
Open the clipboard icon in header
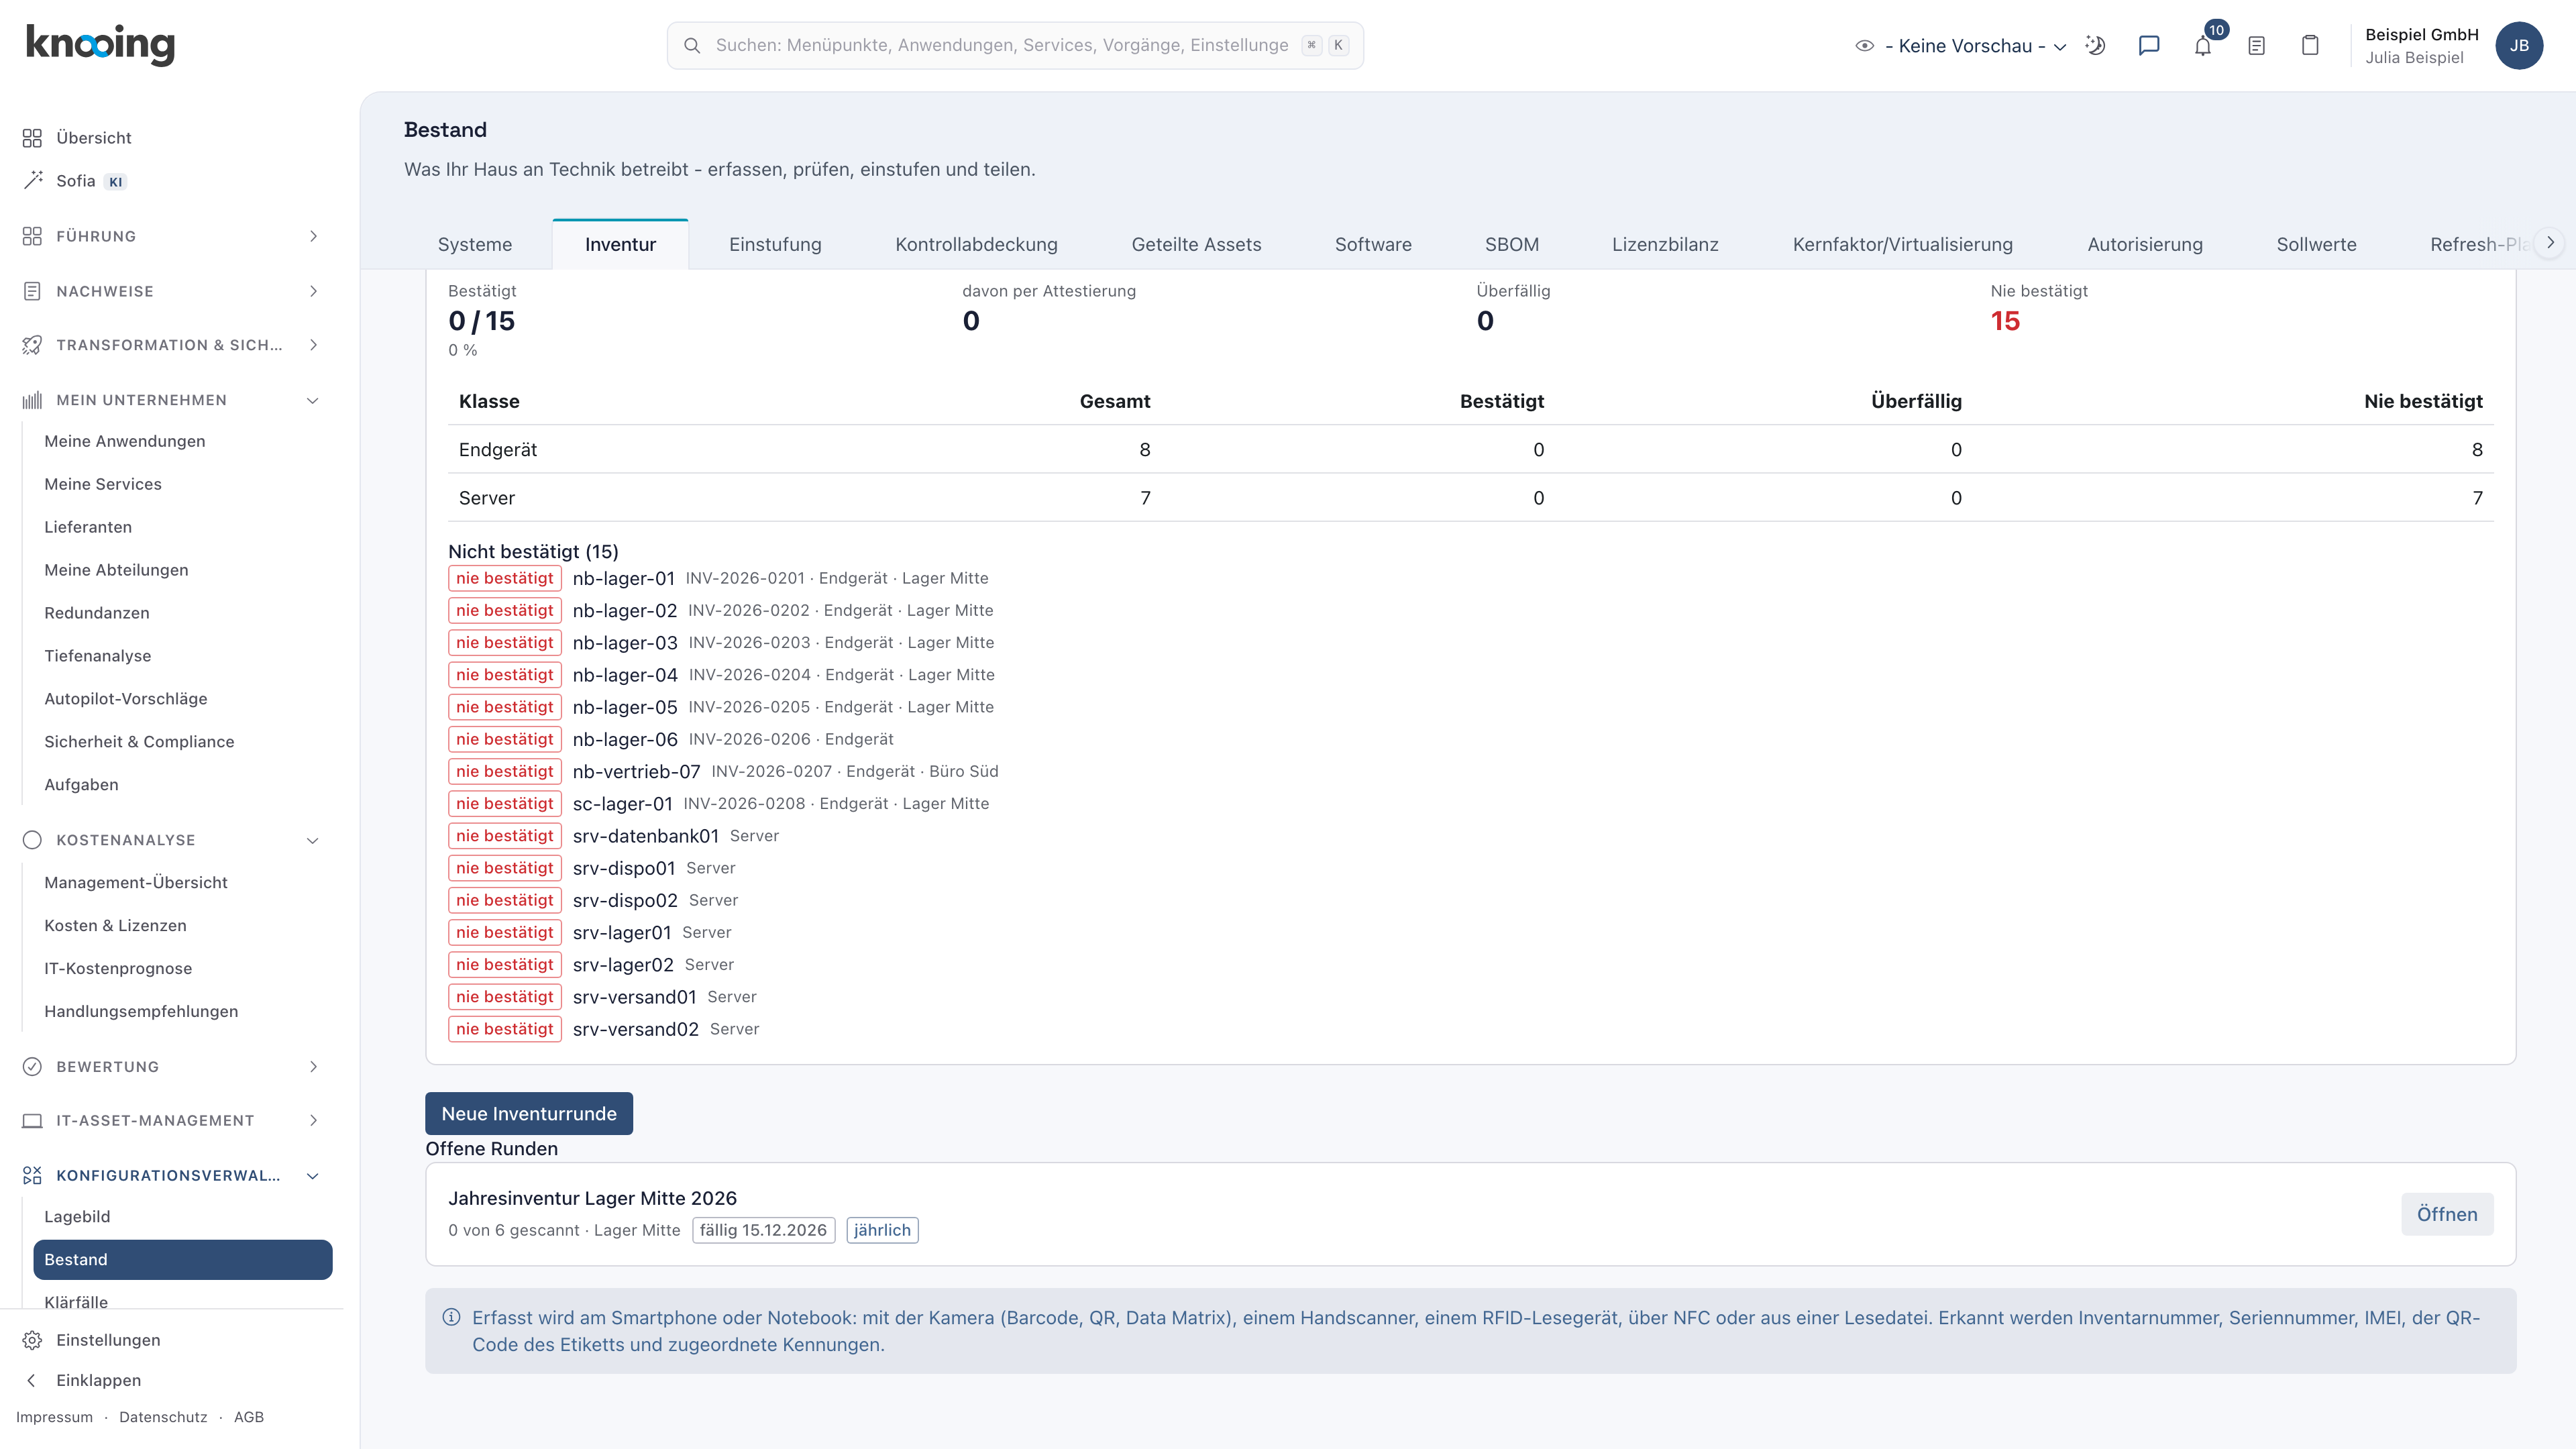[x=2310, y=46]
